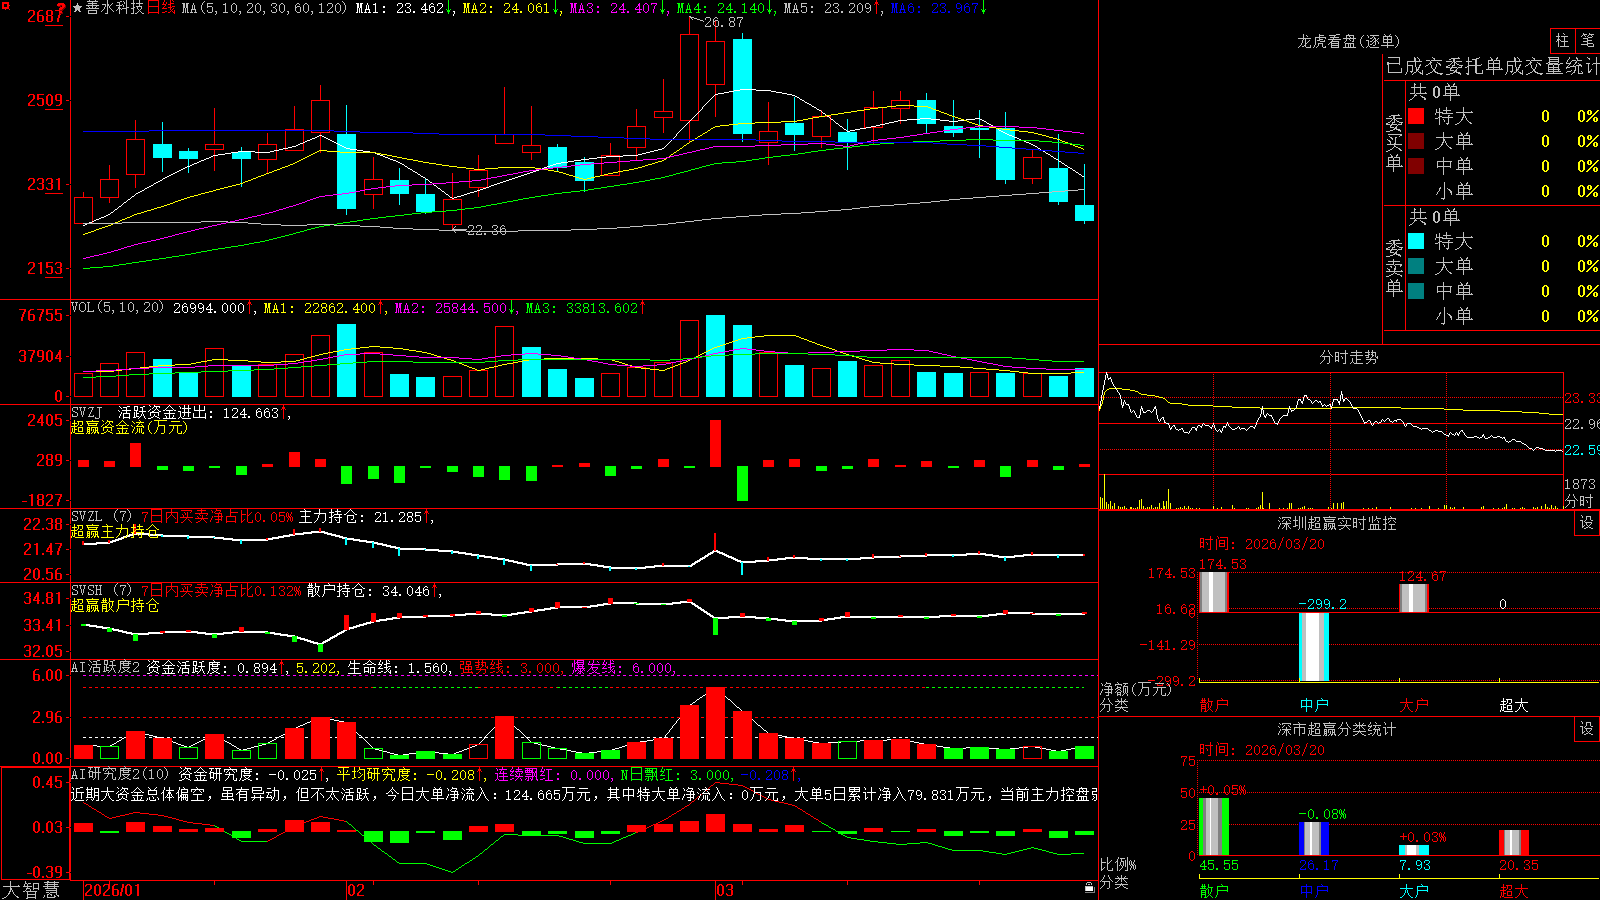
Task: Click the green 散户 45.55 percentage bar
Action: pos(1213,826)
